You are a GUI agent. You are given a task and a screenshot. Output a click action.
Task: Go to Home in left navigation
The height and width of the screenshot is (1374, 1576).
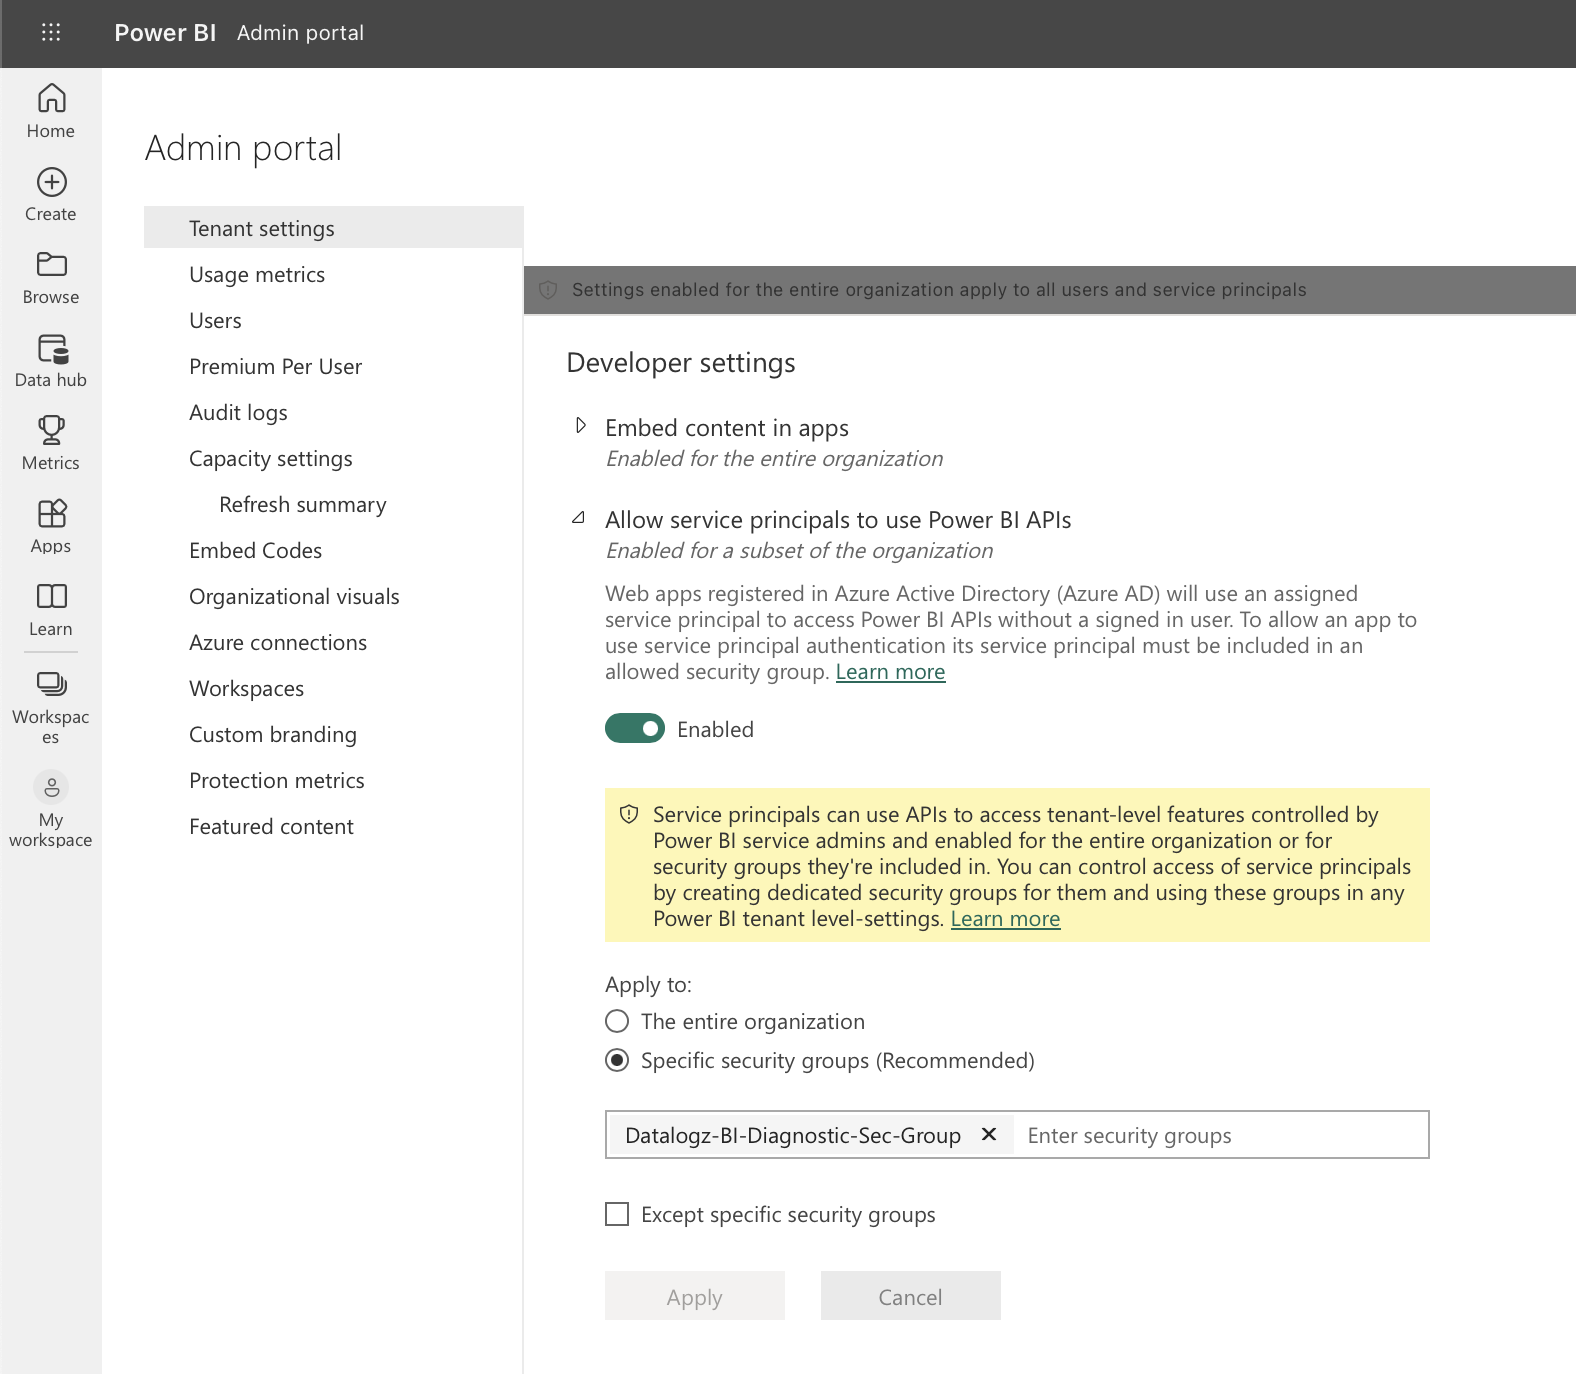pyautogui.click(x=51, y=99)
